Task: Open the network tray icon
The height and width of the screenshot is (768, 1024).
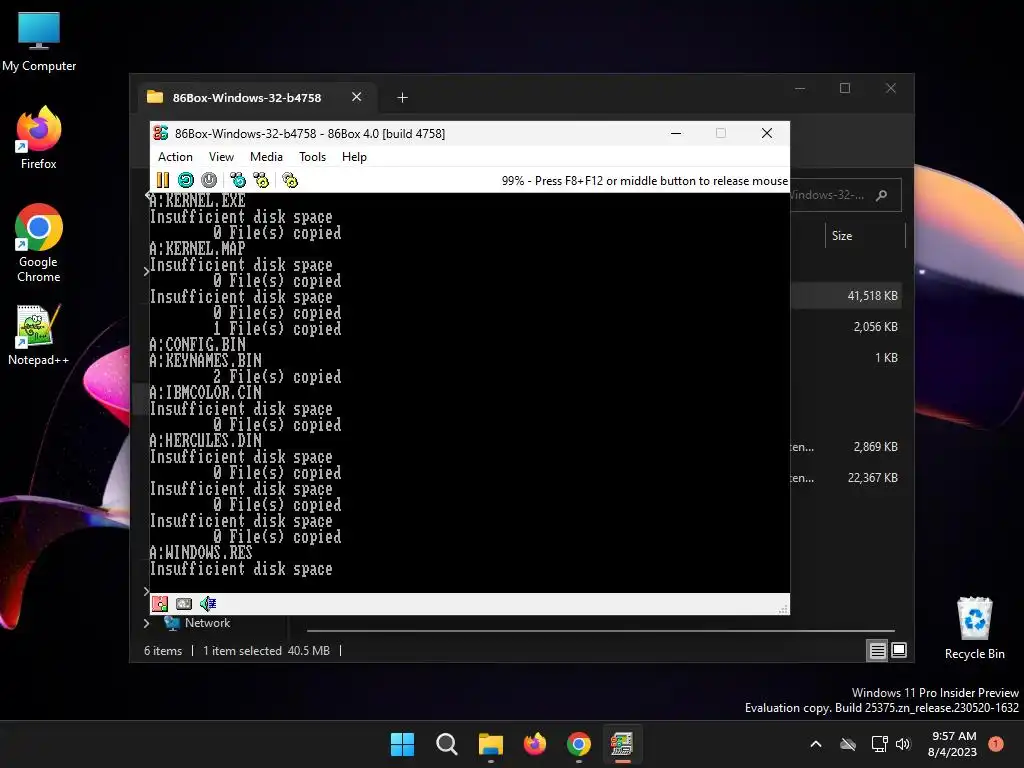Action: [x=879, y=744]
